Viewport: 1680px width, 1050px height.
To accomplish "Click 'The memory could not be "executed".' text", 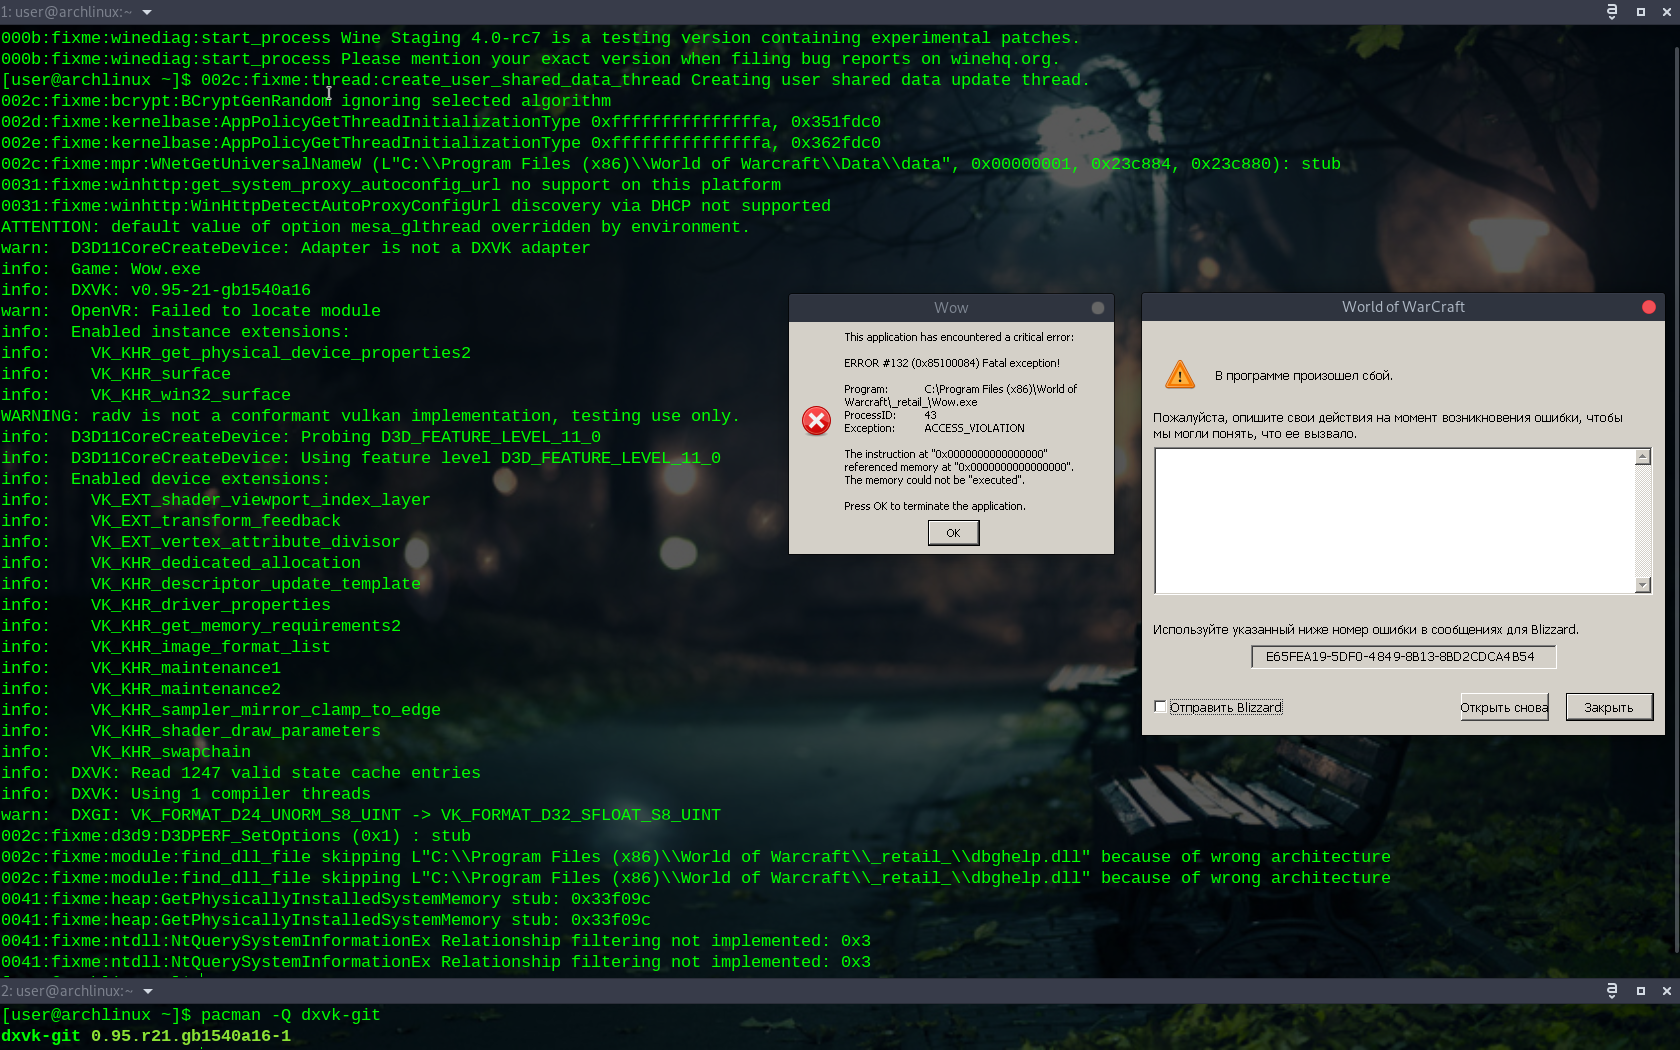I will click(934, 480).
